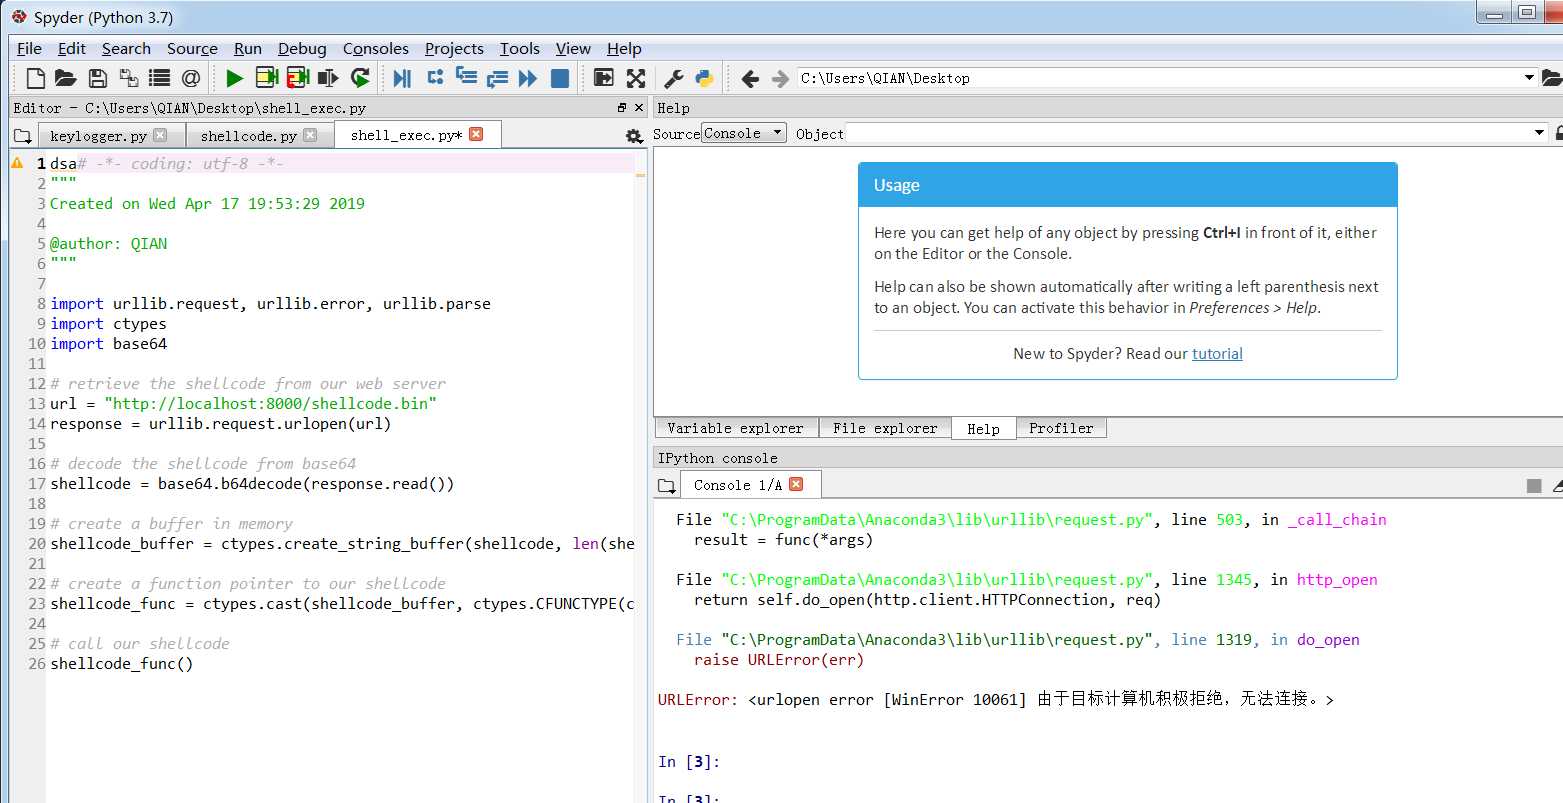Image resolution: width=1563 pixels, height=803 pixels.
Task: Stop debugging with the blue square
Action: tap(560, 78)
